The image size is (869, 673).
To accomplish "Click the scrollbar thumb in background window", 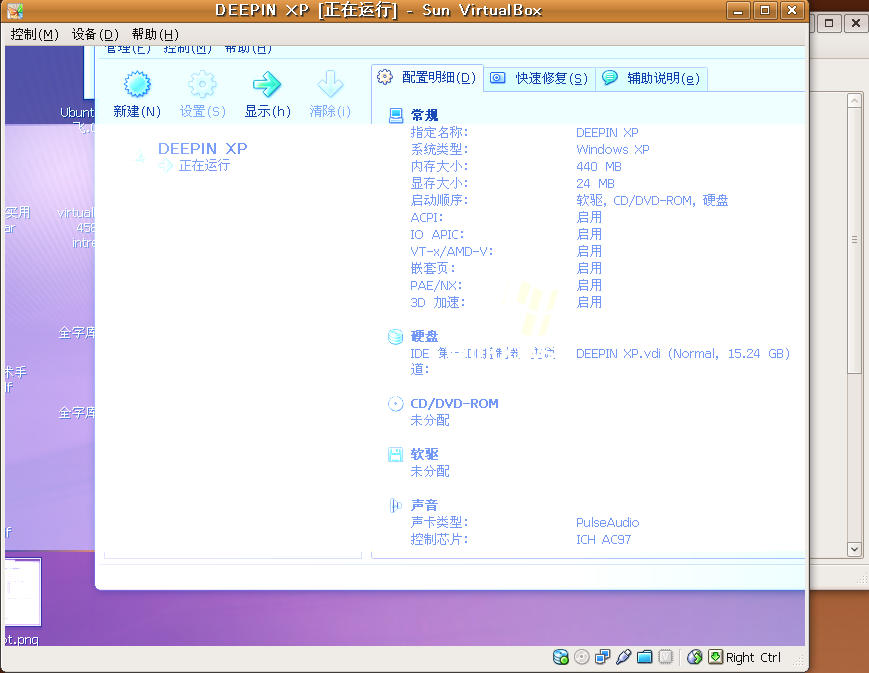I will coord(854,240).
